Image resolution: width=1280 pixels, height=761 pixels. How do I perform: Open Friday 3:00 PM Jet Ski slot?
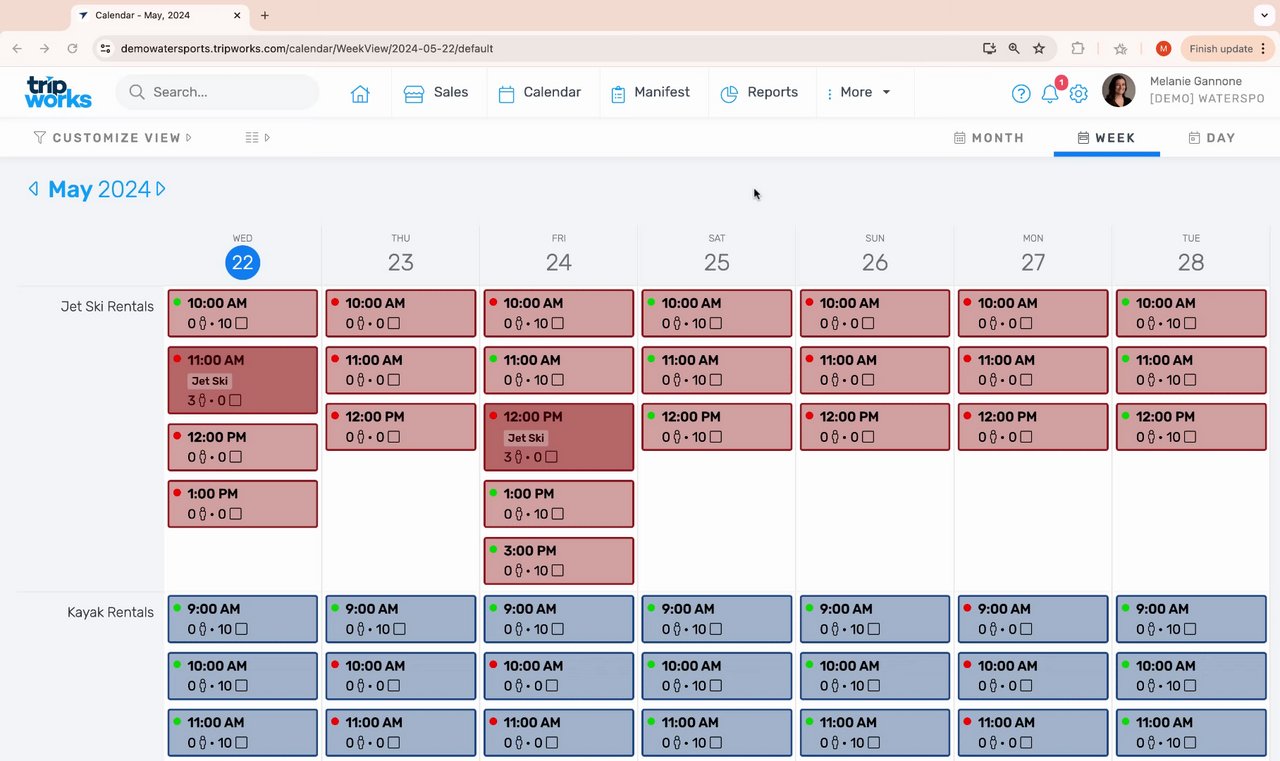pyautogui.click(x=559, y=561)
